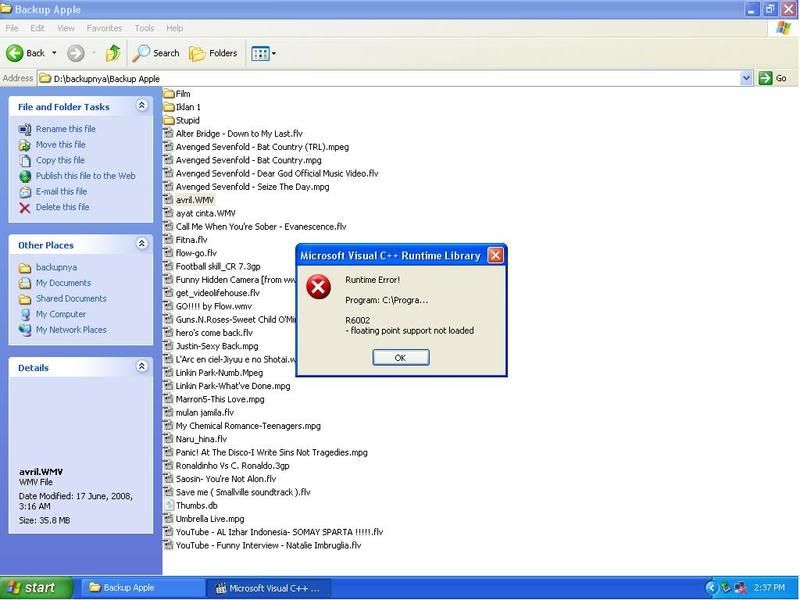
Task: Select mulan jamila.flv file icon
Action: (x=168, y=412)
